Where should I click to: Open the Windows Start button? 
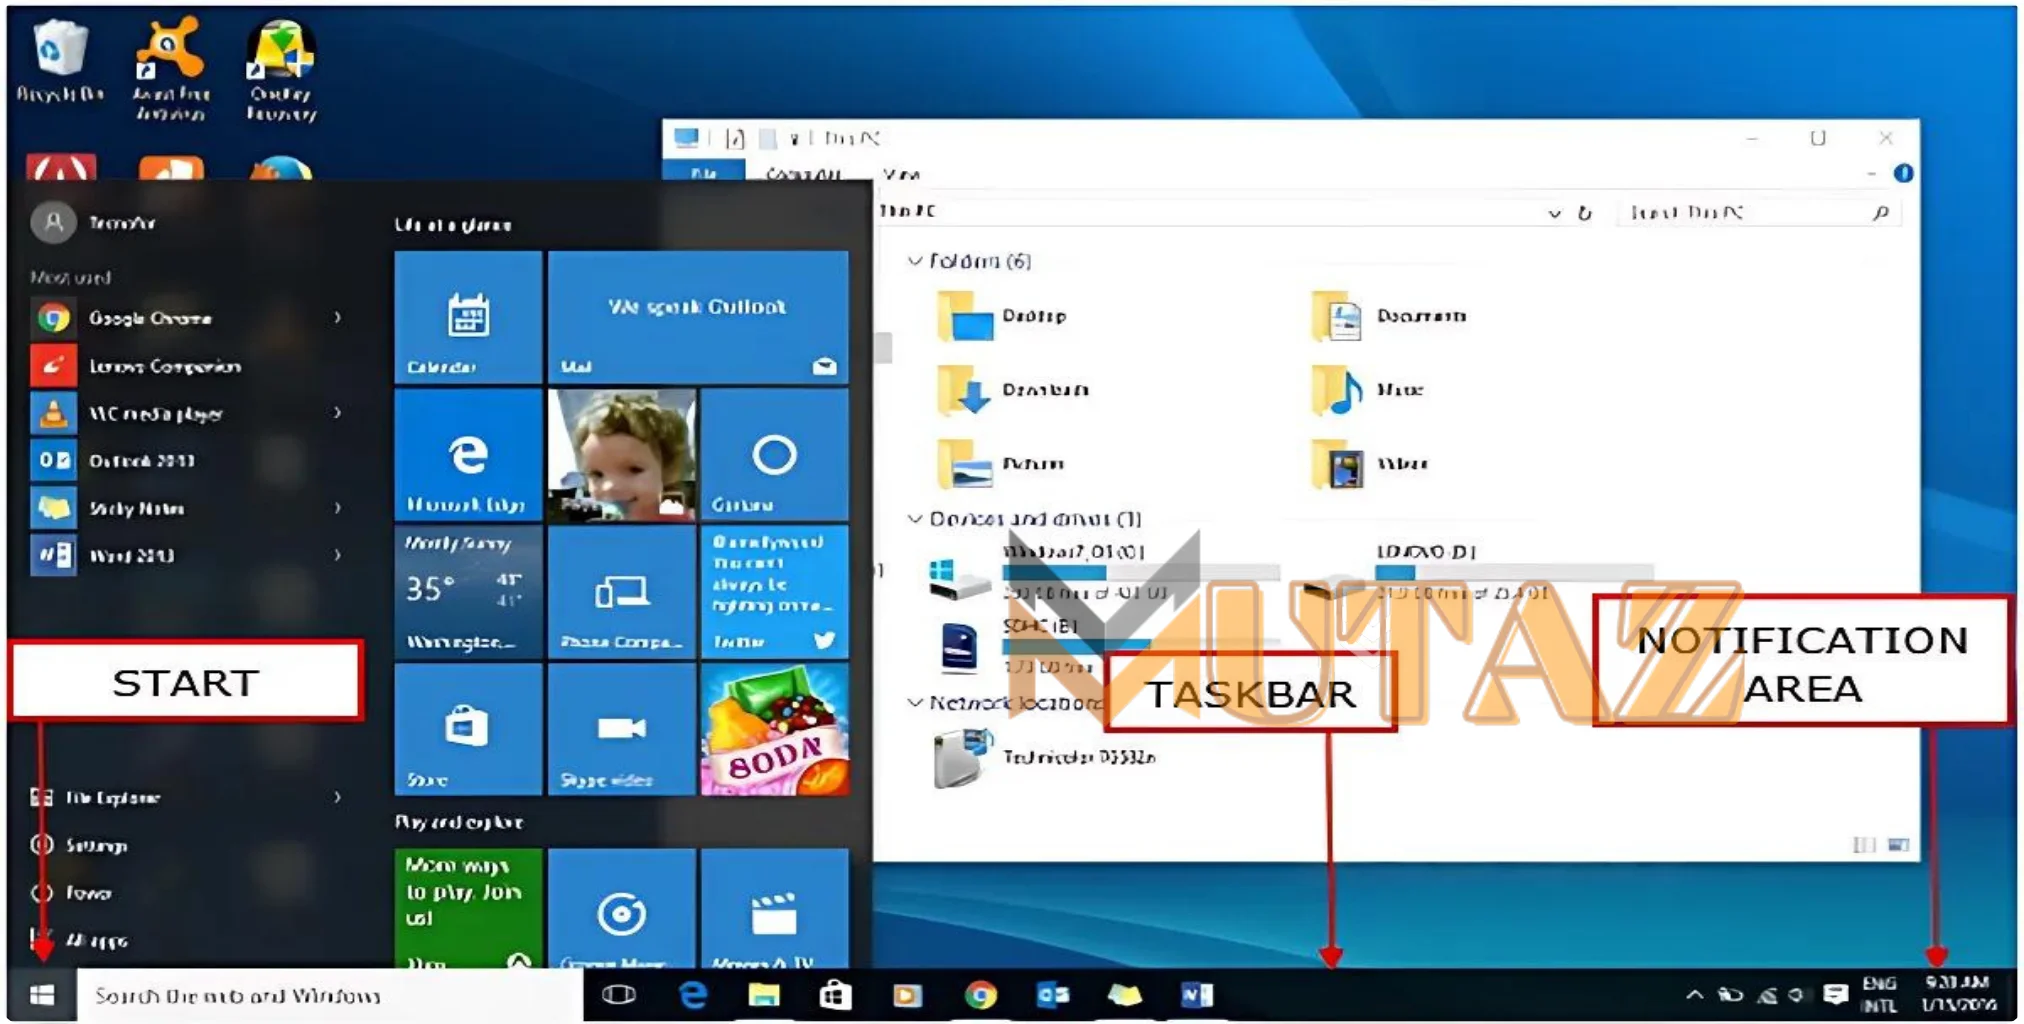pyautogui.click(x=41, y=995)
